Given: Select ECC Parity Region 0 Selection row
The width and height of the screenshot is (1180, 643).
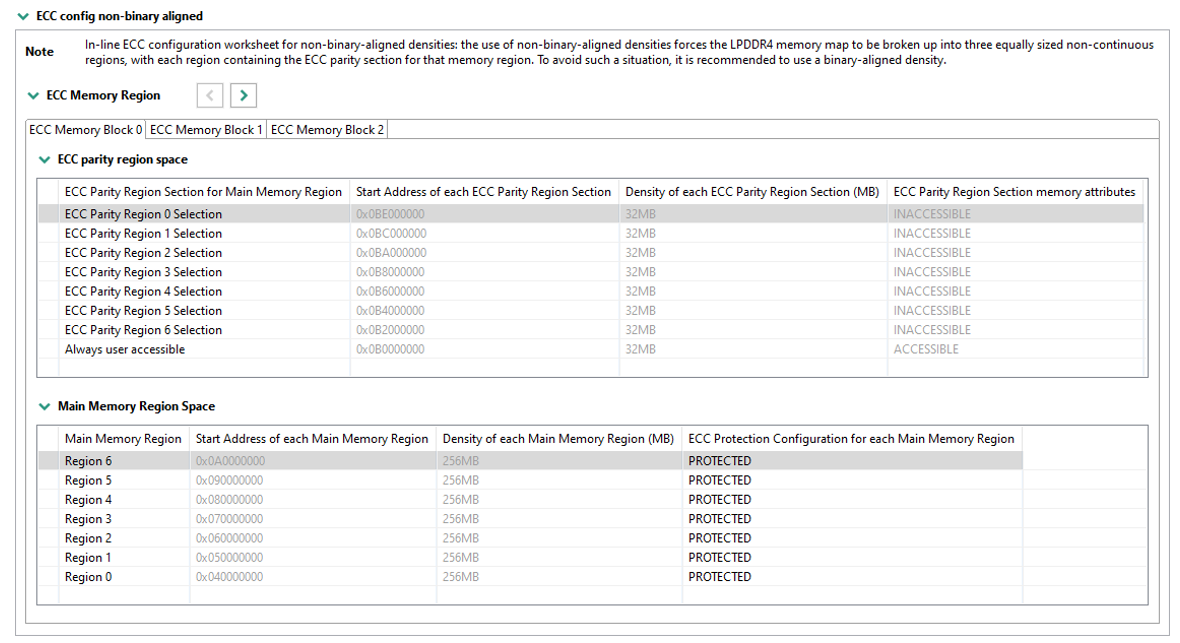Looking at the screenshot, I should pos(143,214).
